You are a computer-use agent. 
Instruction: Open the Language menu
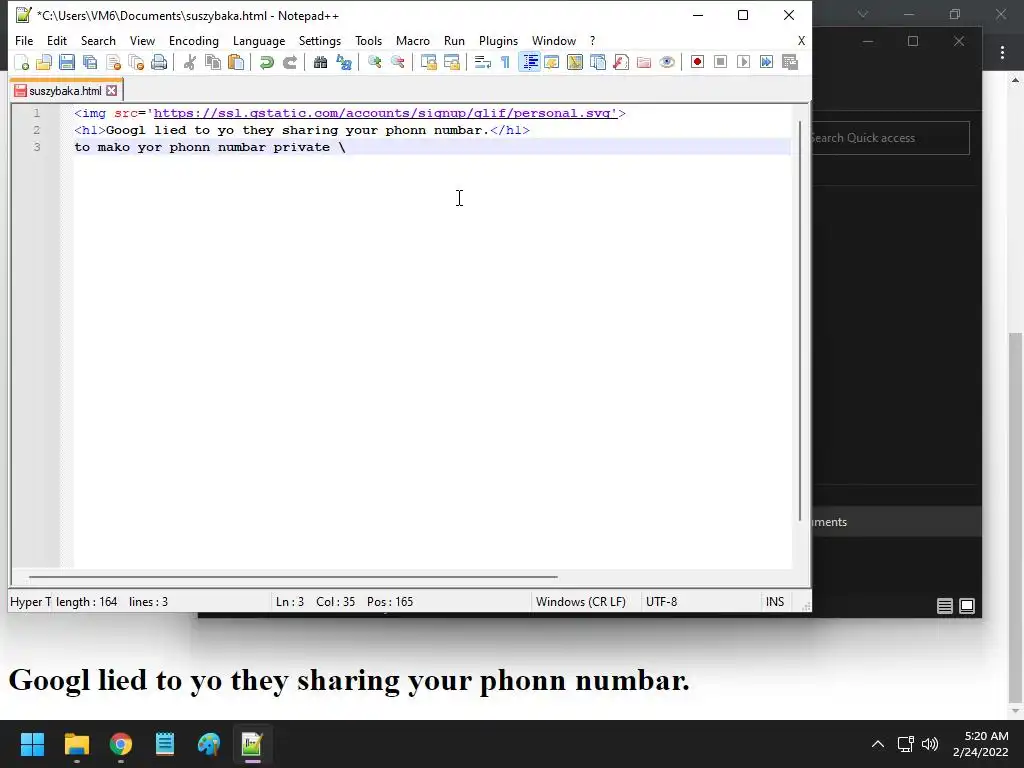(259, 40)
